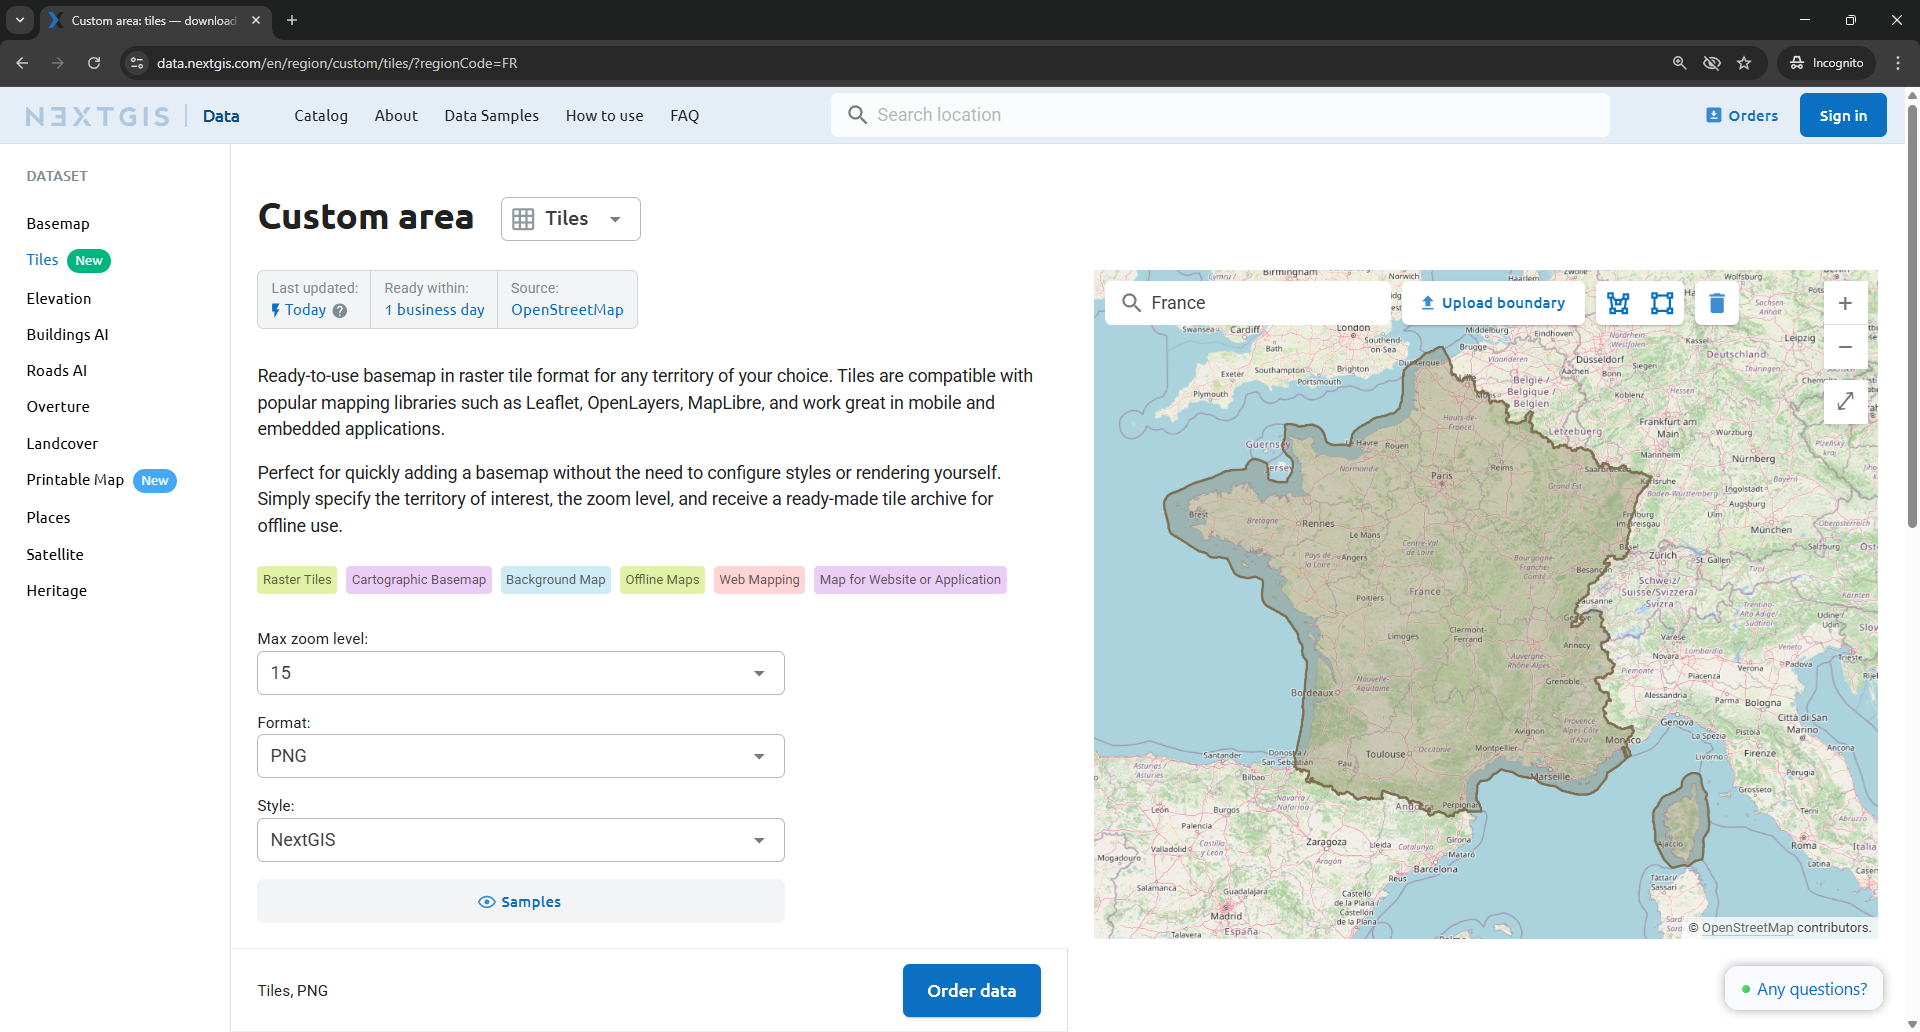Click the Order data button
Image resolution: width=1920 pixels, height=1032 pixels.
(972, 991)
